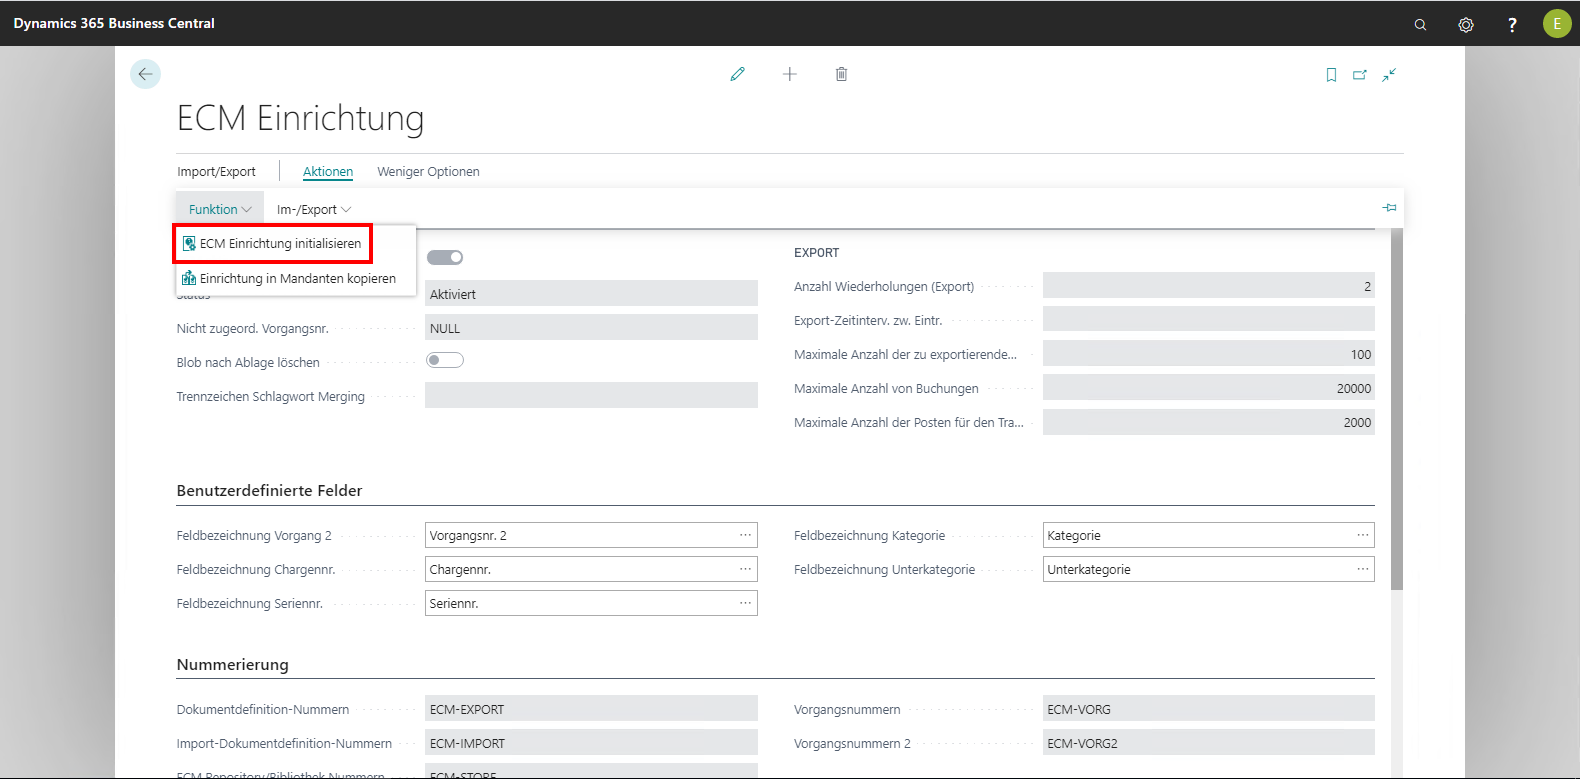Viewport: 1580px width, 779px height.
Task: Click Nicht zugeord. Vorgangsnr. NULL field
Action: click(591, 328)
